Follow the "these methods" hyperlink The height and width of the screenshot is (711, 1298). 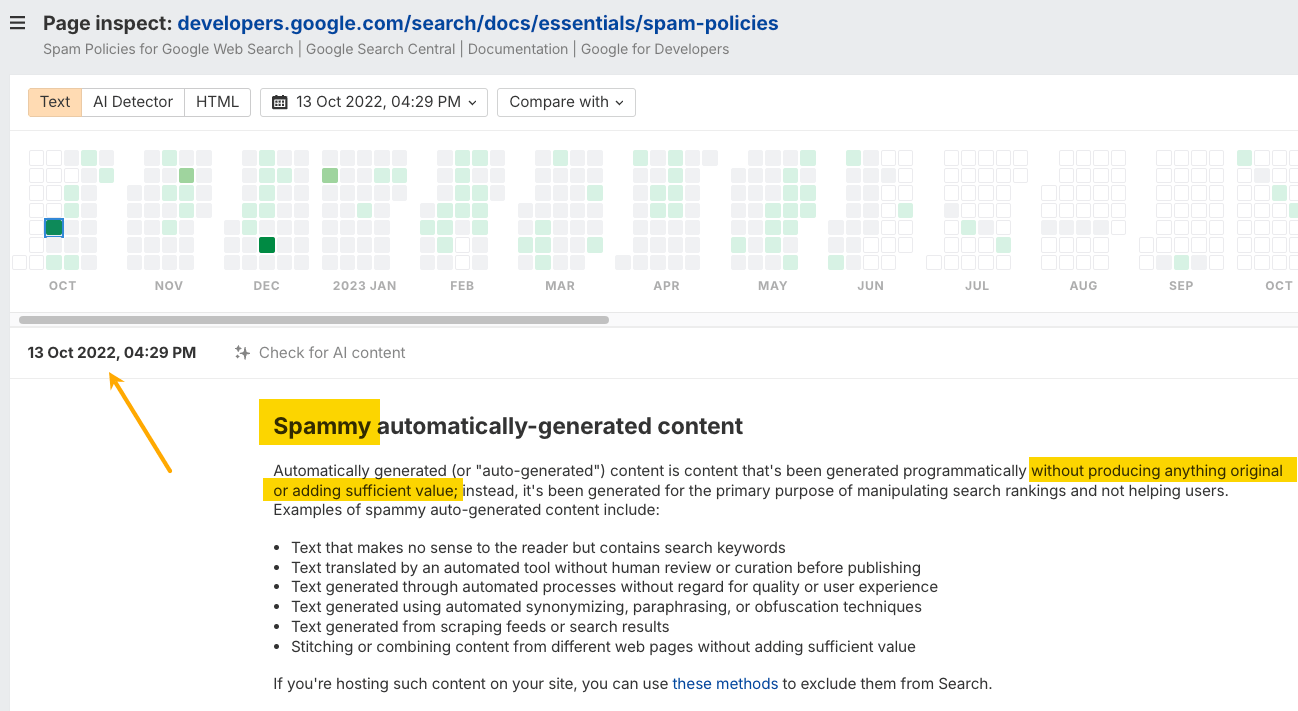[x=725, y=683]
